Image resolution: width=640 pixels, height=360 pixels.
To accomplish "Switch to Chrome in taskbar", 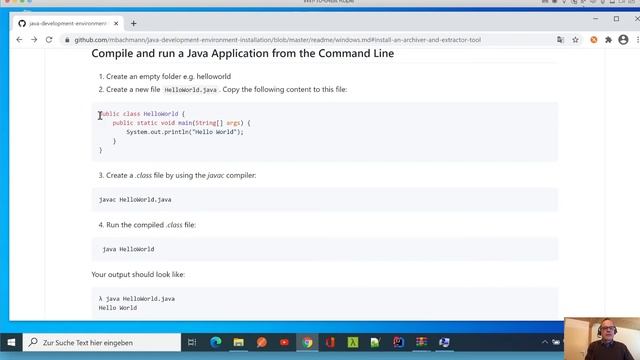I will pyautogui.click(x=307, y=342).
